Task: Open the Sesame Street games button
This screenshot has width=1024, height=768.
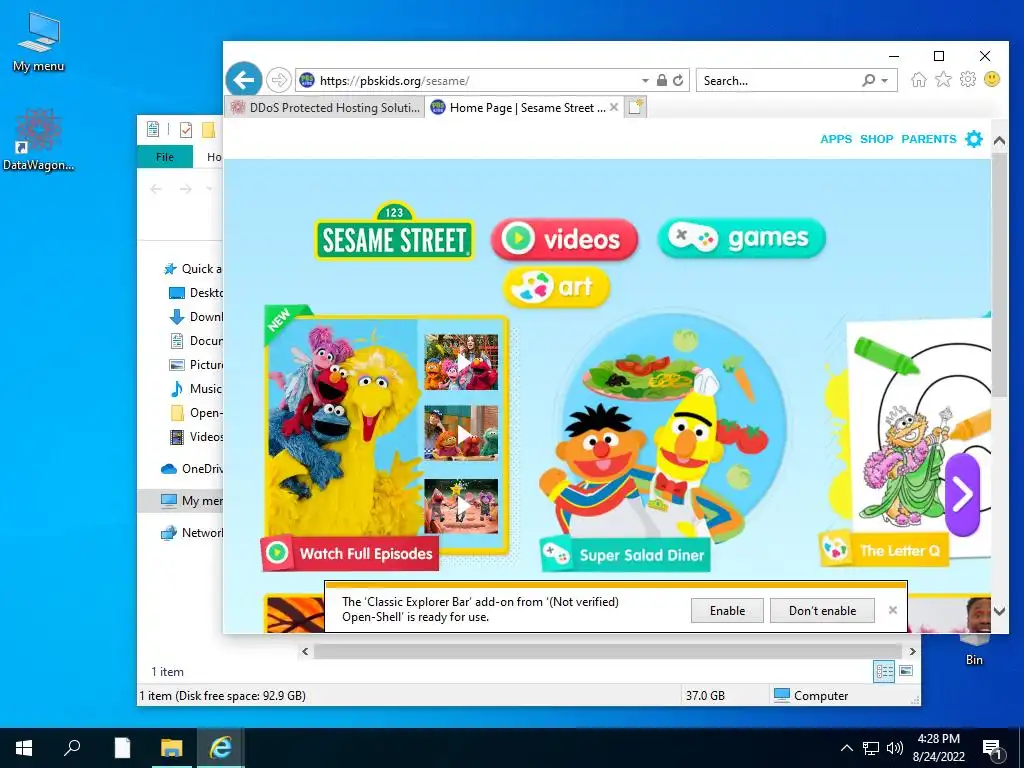Action: [x=742, y=238]
